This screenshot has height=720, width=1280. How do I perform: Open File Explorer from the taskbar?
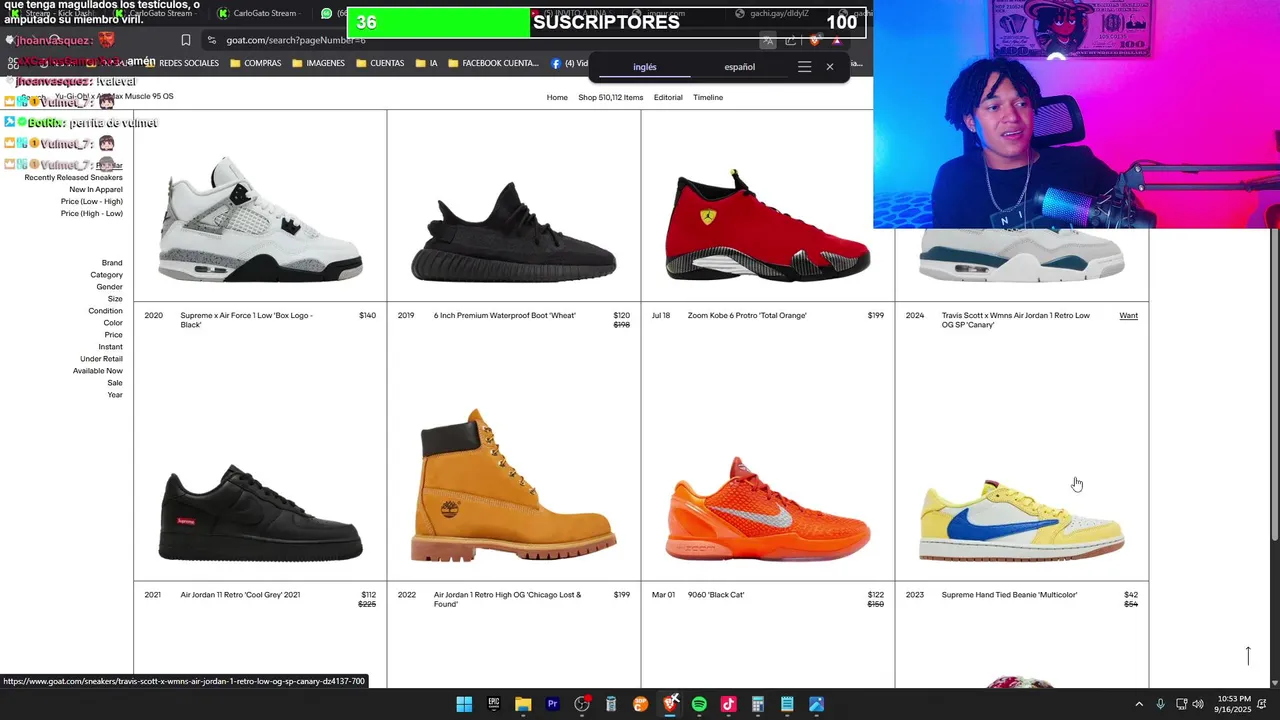pos(523,704)
